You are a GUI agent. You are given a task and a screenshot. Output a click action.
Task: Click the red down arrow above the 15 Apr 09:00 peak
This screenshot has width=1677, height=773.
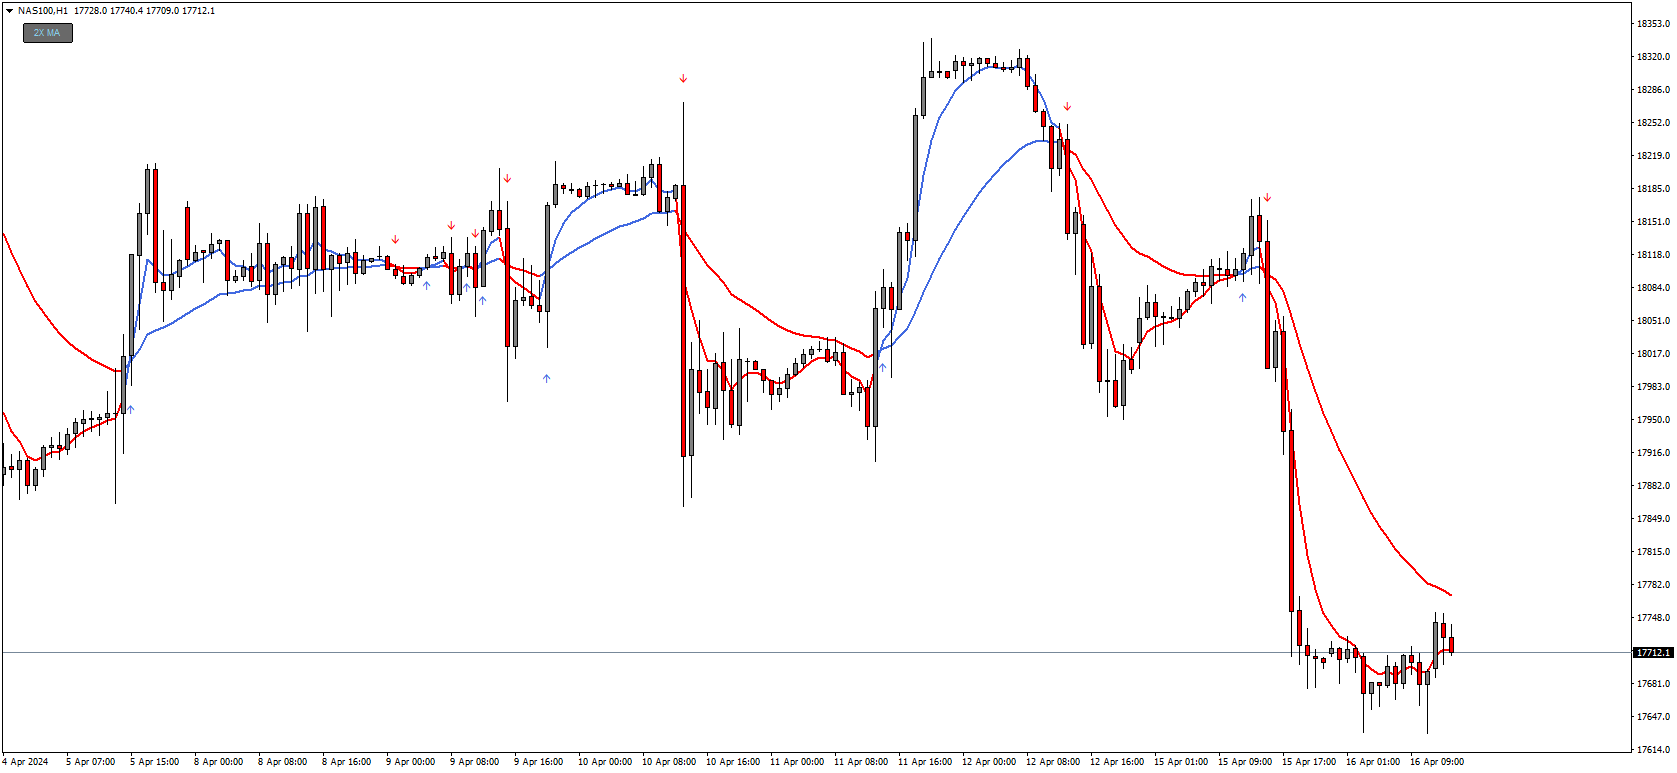[x=1267, y=198]
